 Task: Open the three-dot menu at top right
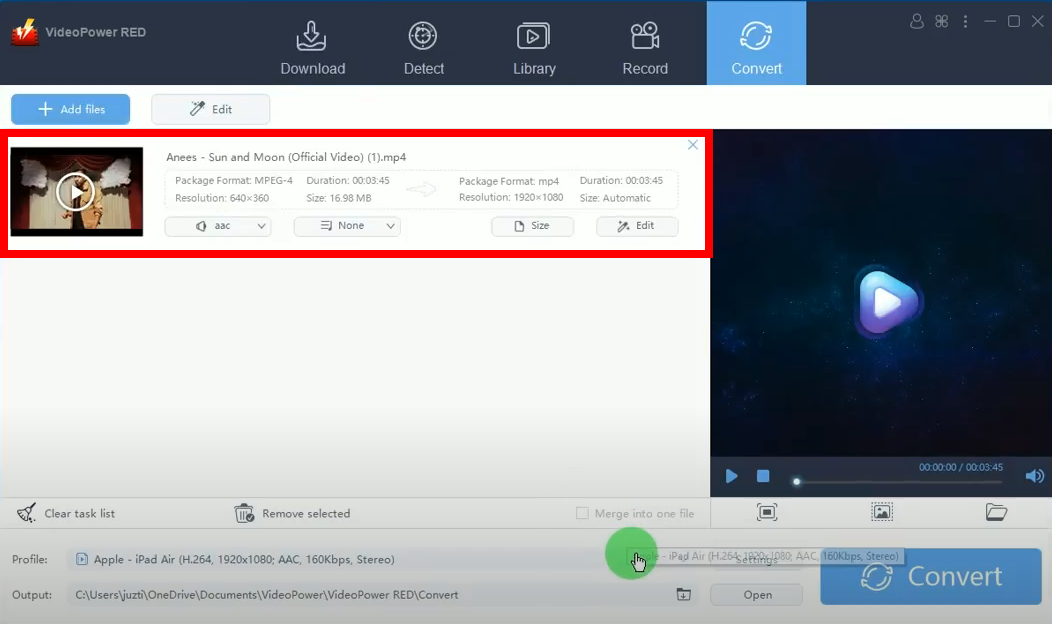coord(965,20)
